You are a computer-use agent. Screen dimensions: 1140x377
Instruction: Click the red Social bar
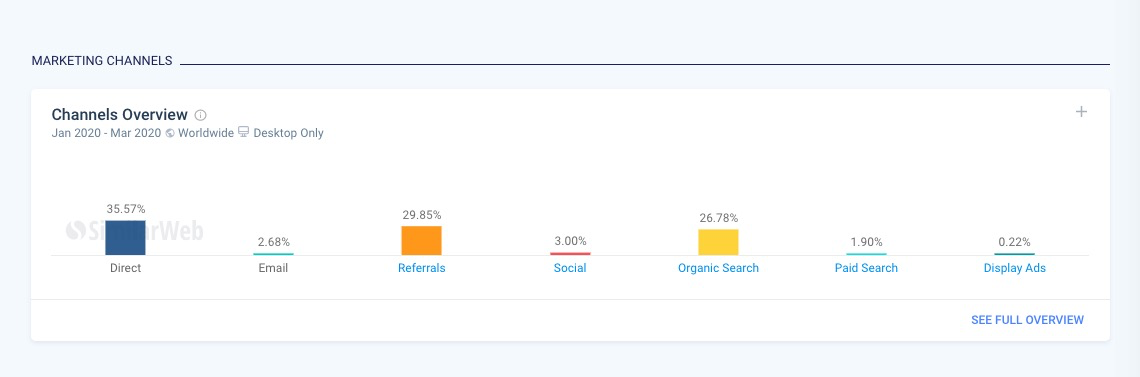point(570,254)
